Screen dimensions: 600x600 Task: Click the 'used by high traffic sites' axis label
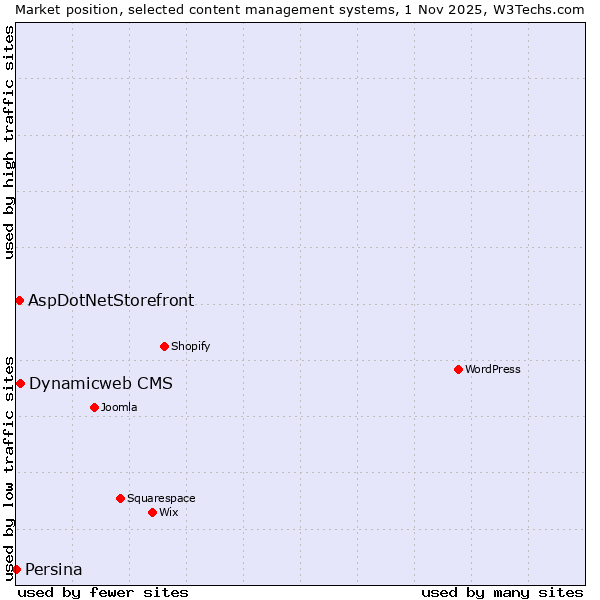click(x=9, y=142)
